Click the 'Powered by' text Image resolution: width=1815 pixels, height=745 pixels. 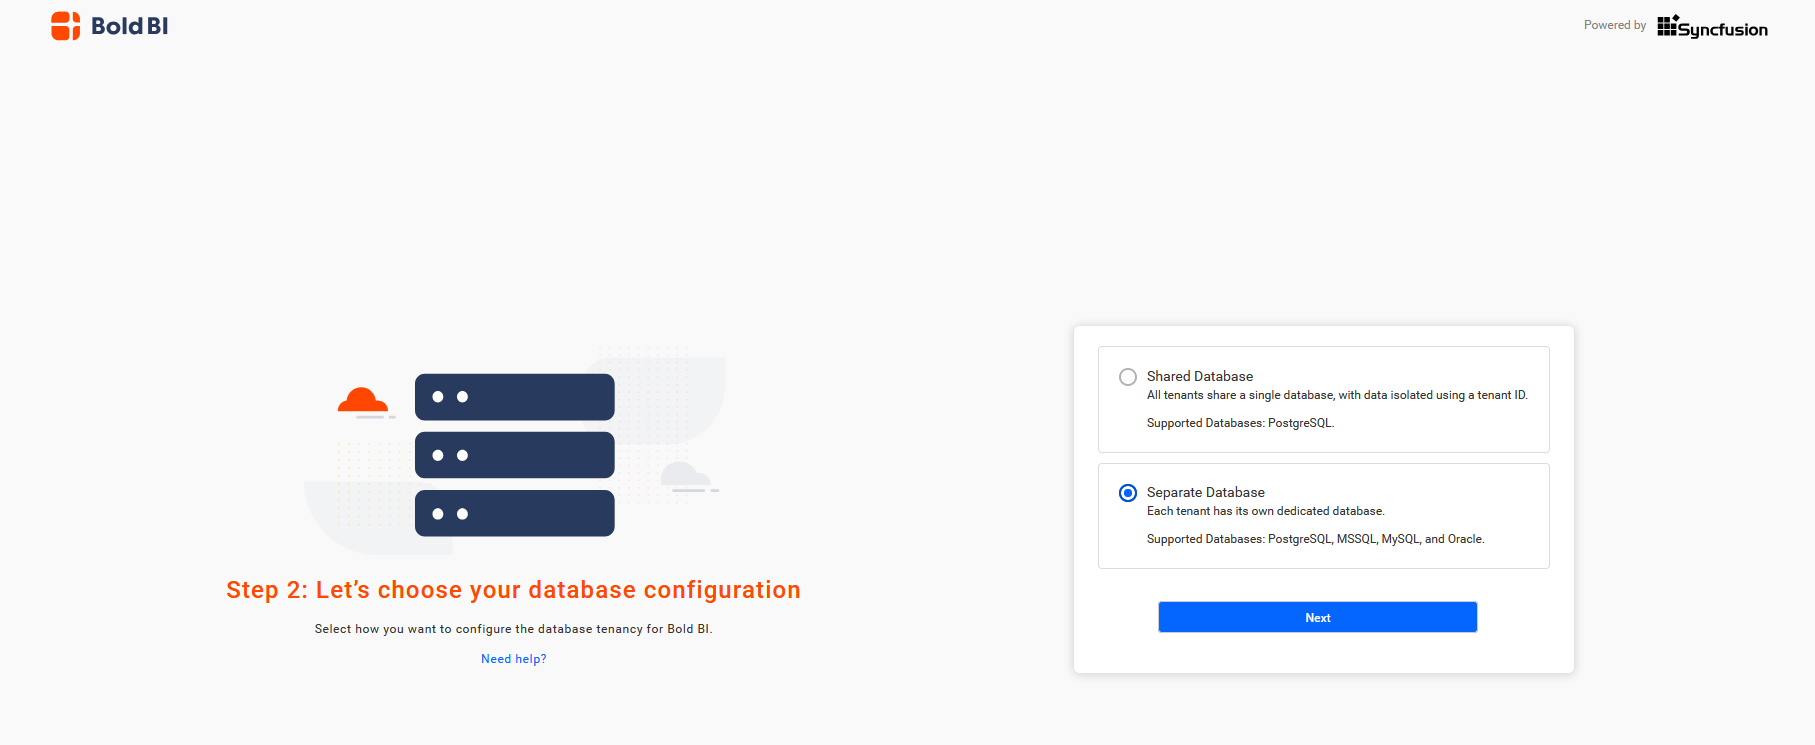pos(1614,26)
